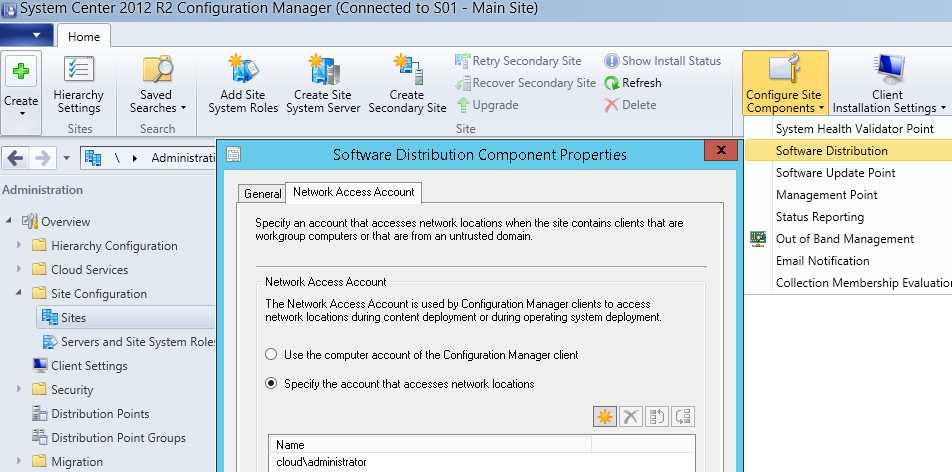Click the rightmost account toolbar icon
952x472 pixels.
click(x=683, y=416)
